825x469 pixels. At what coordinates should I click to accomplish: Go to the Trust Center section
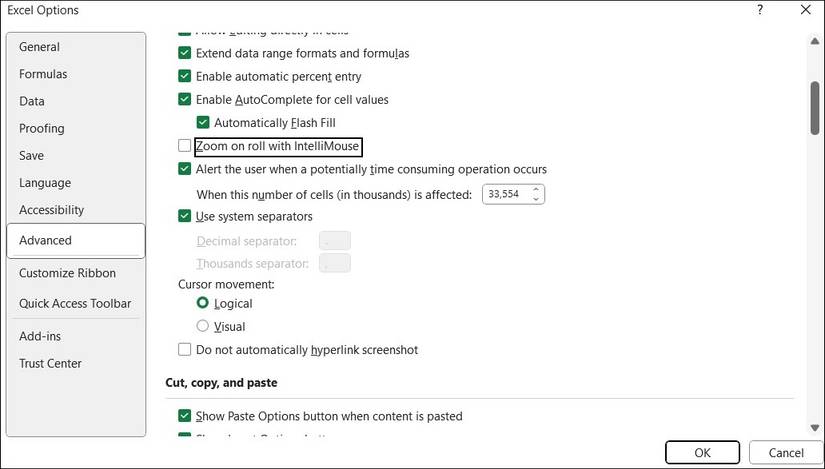50,363
